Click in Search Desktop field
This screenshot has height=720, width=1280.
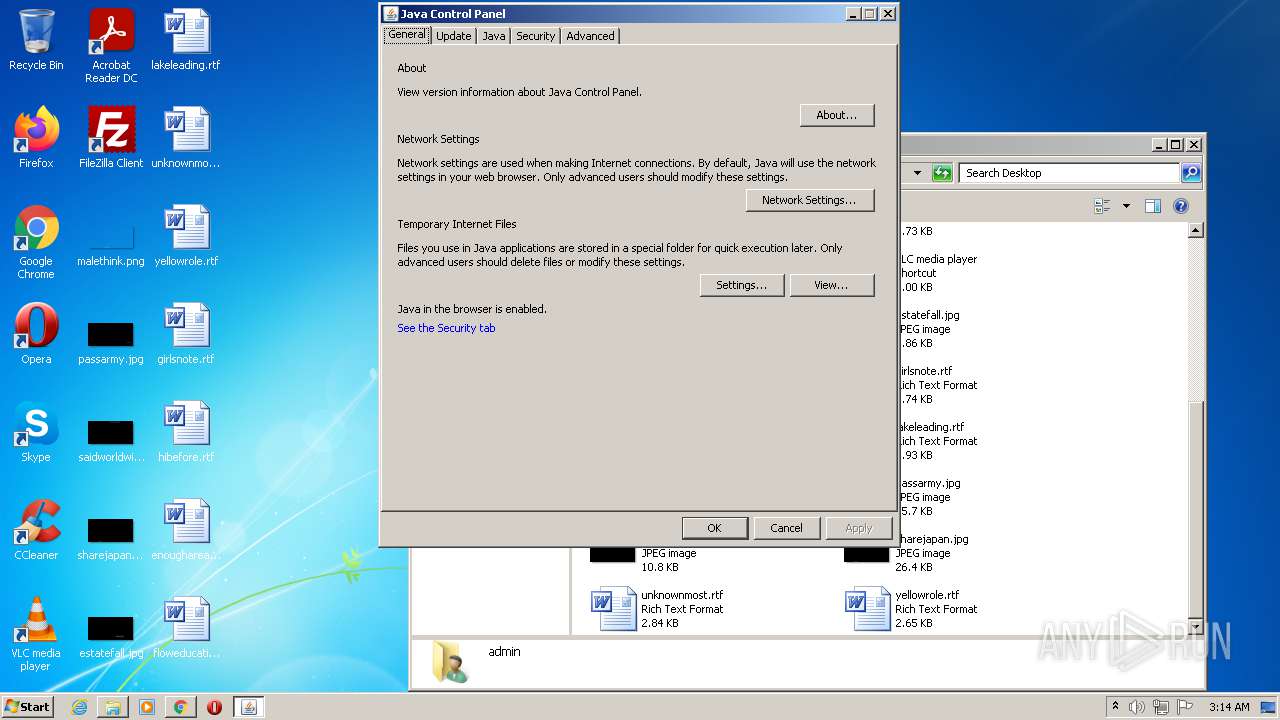tap(1069, 173)
